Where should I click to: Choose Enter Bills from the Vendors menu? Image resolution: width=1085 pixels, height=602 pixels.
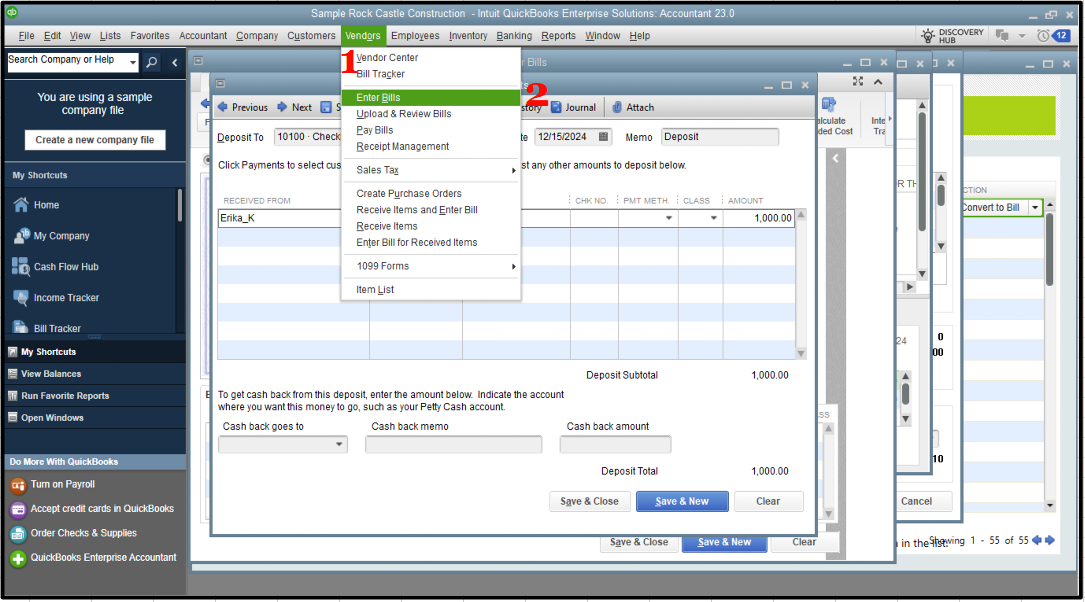[x=430, y=98]
